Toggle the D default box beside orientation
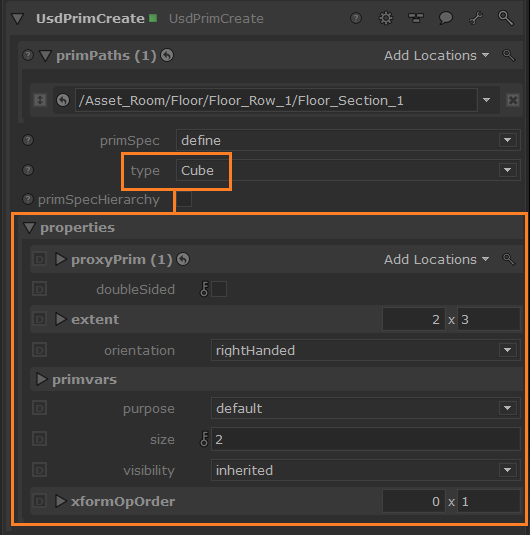530x535 pixels. tap(40, 350)
